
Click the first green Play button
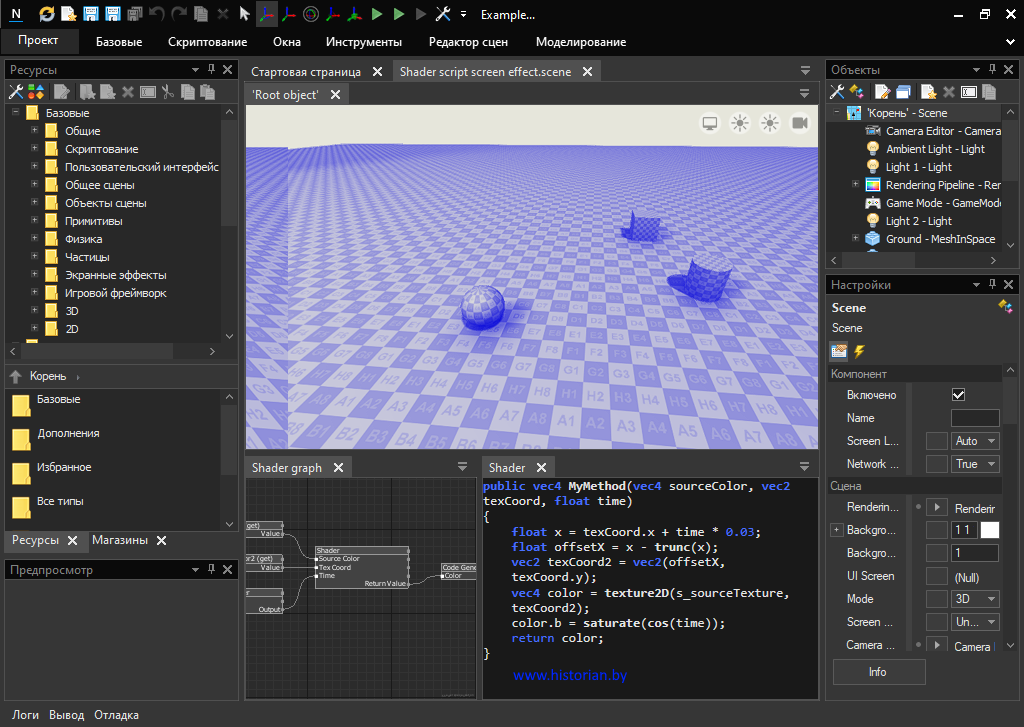click(377, 14)
